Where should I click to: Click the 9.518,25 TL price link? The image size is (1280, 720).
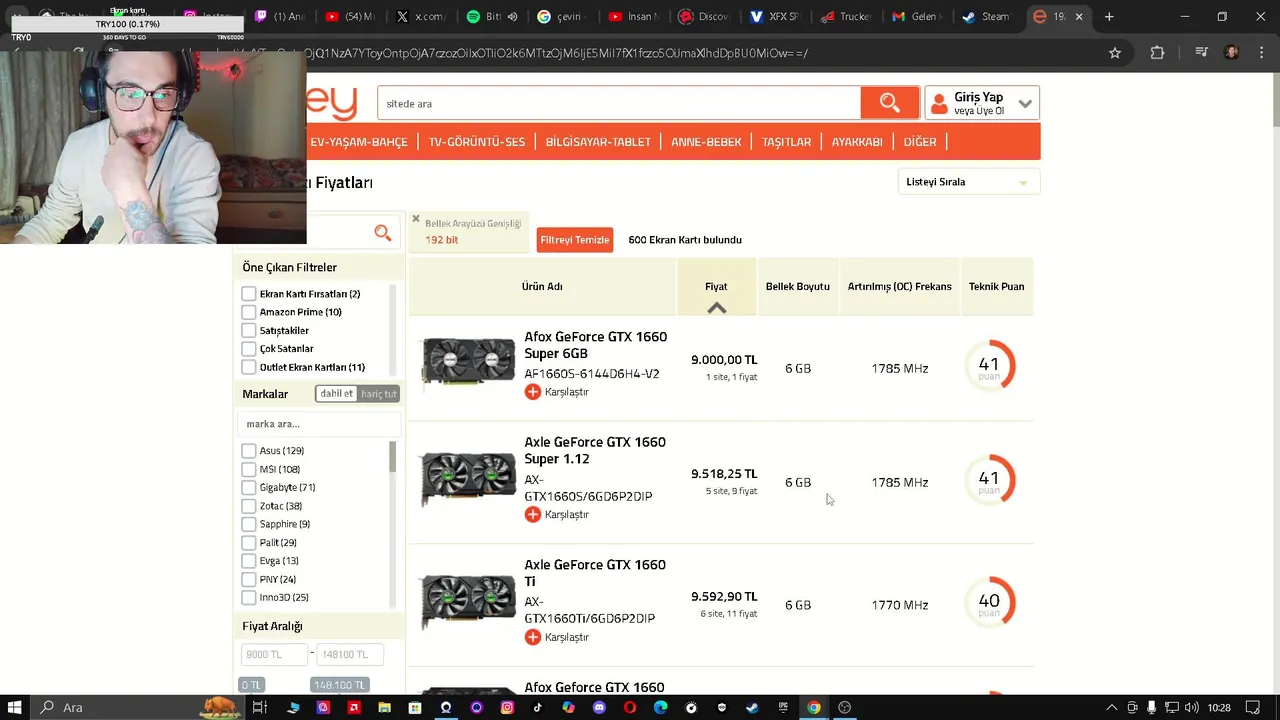click(724, 474)
